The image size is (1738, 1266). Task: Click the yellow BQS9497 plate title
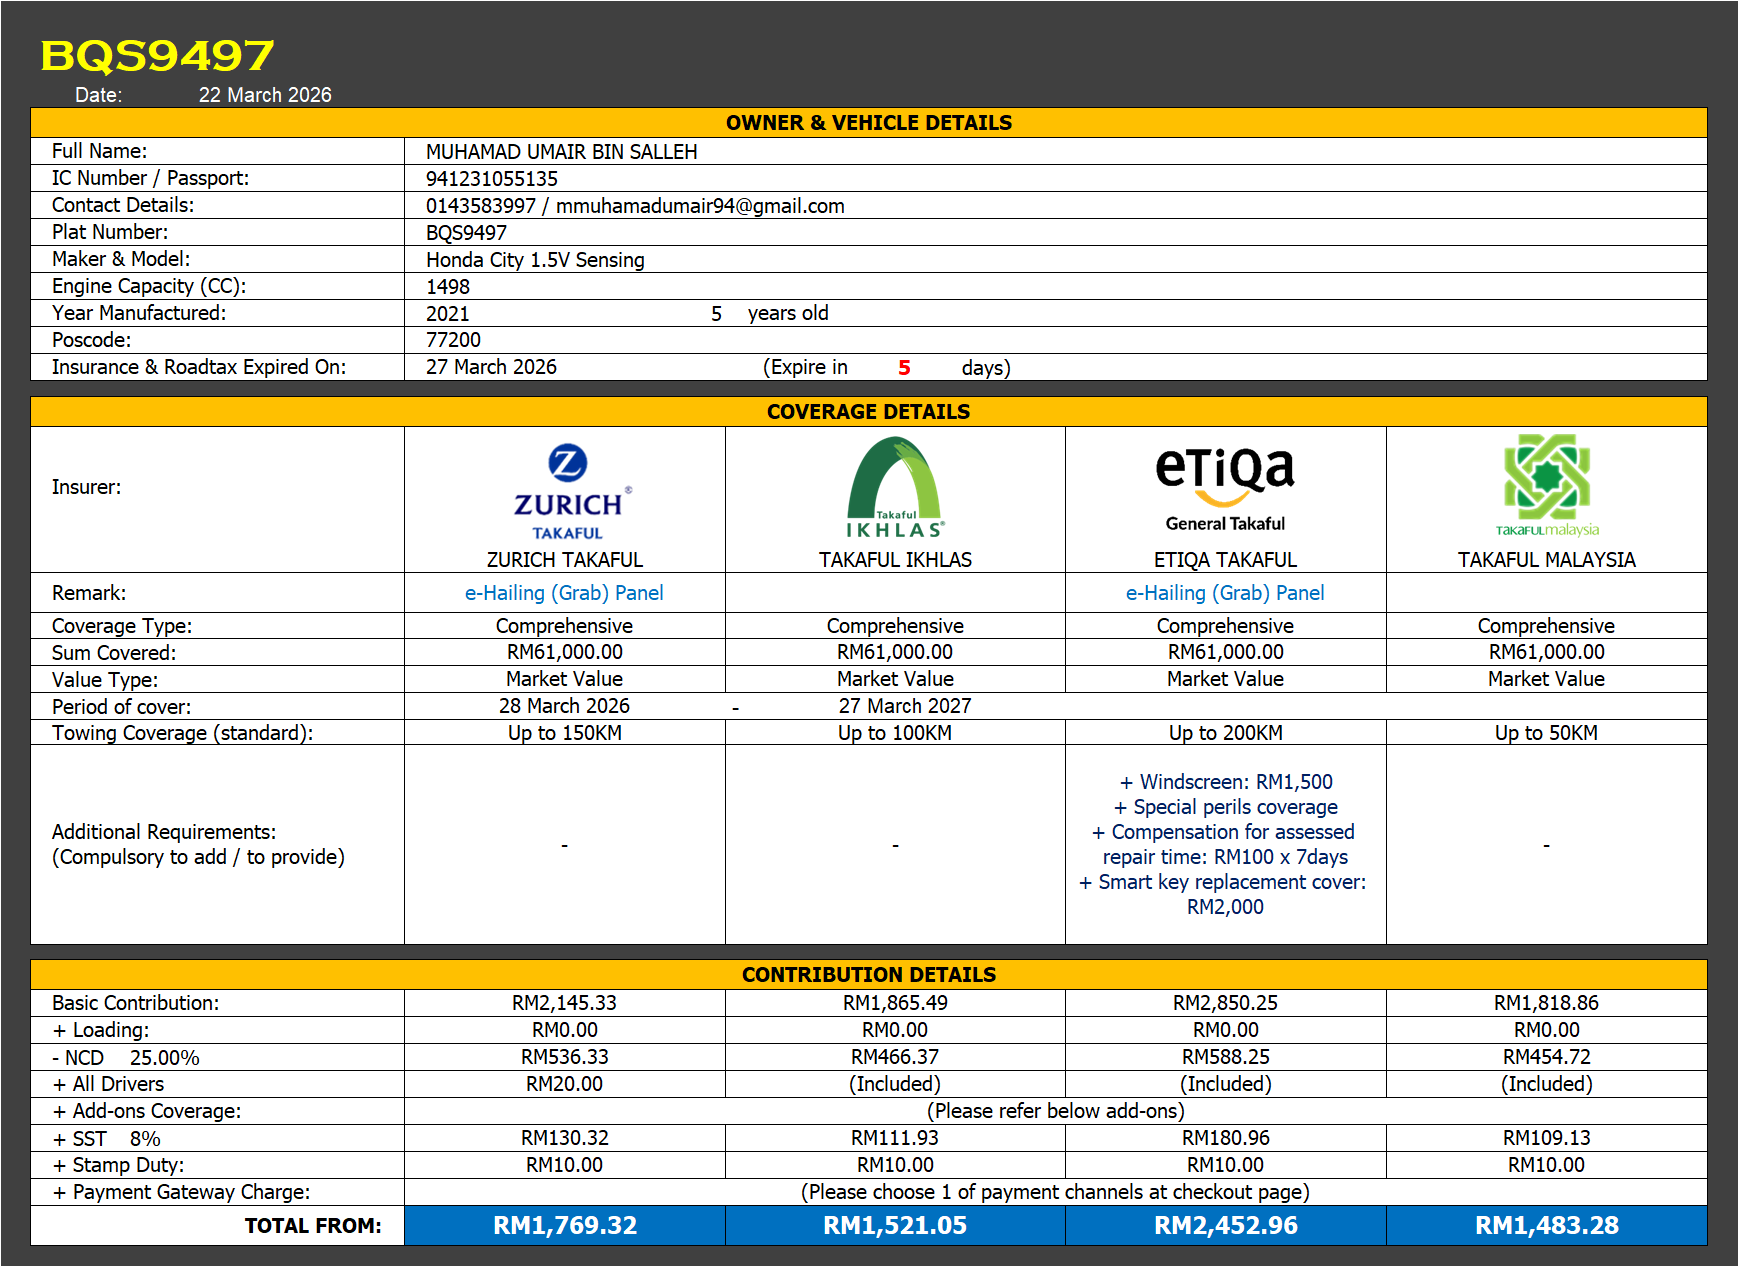(157, 56)
